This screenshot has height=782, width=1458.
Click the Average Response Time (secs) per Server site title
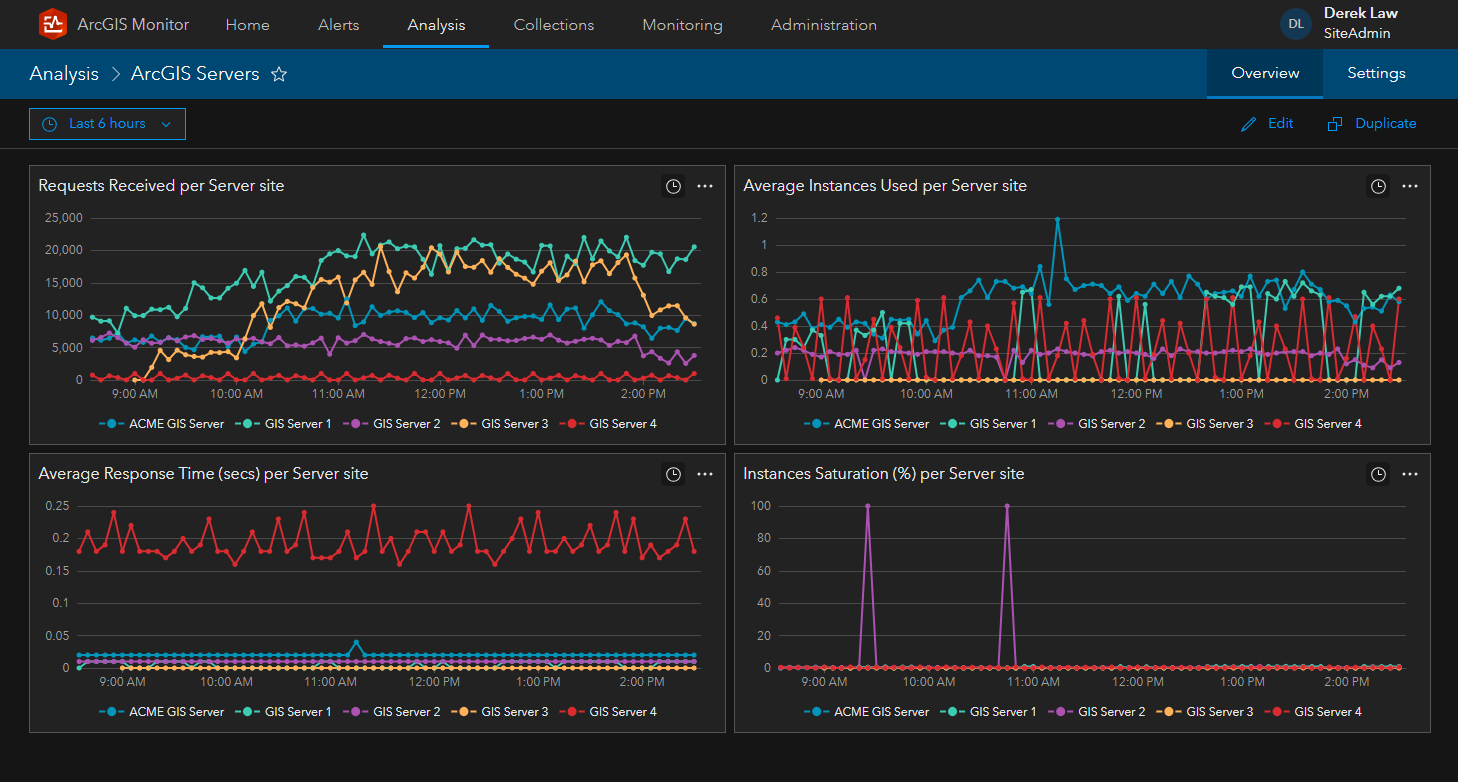pyautogui.click(x=204, y=474)
